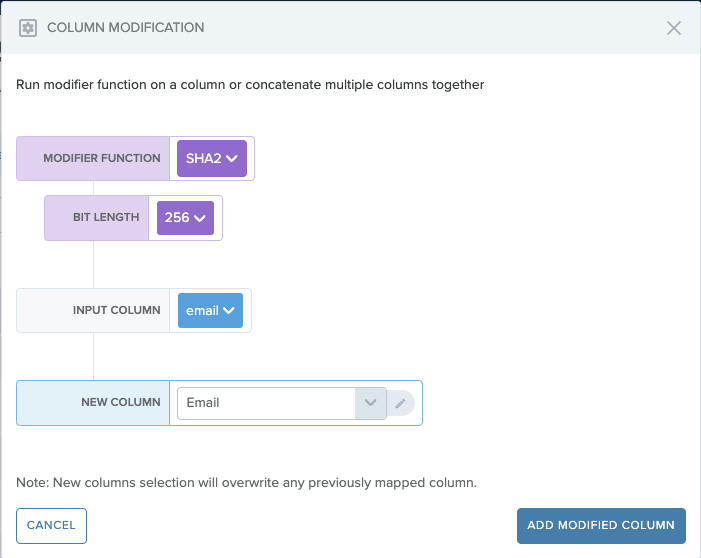
Task: Click the chevron arrow inside email button
Action: pos(228,311)
